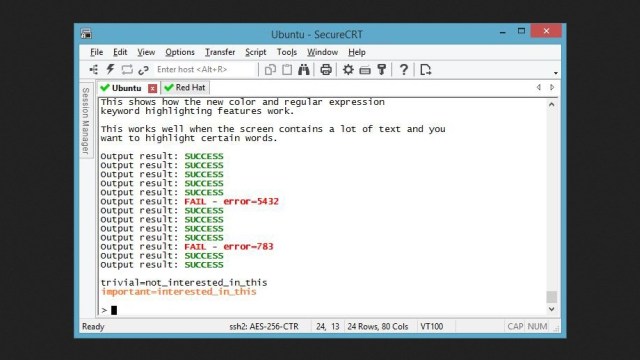The width and height of the screenshot is (640, 360).
Task: Click the 'VT100' status bar entry
Action: click(431, 327)
